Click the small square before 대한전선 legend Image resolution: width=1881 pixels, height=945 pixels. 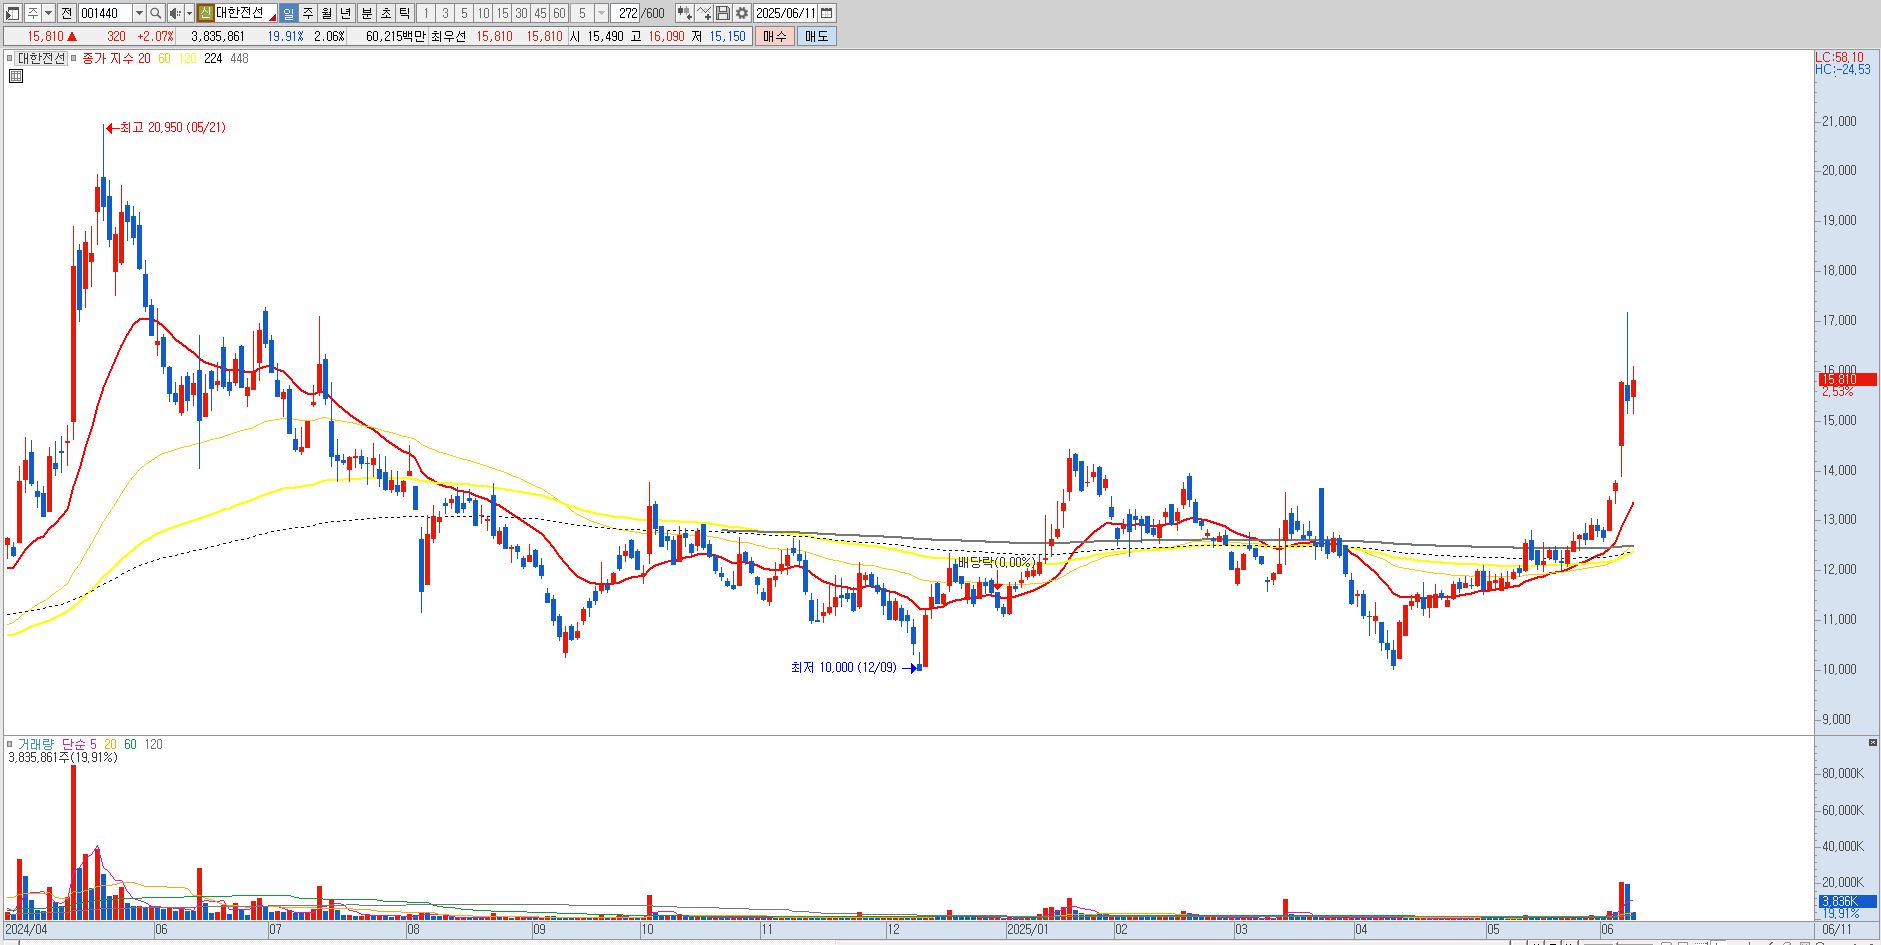coord(10,58)
